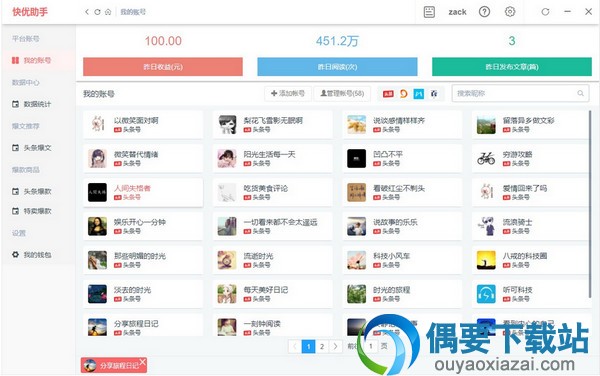Click the reload icon beside the back arrow

point(97,12)
